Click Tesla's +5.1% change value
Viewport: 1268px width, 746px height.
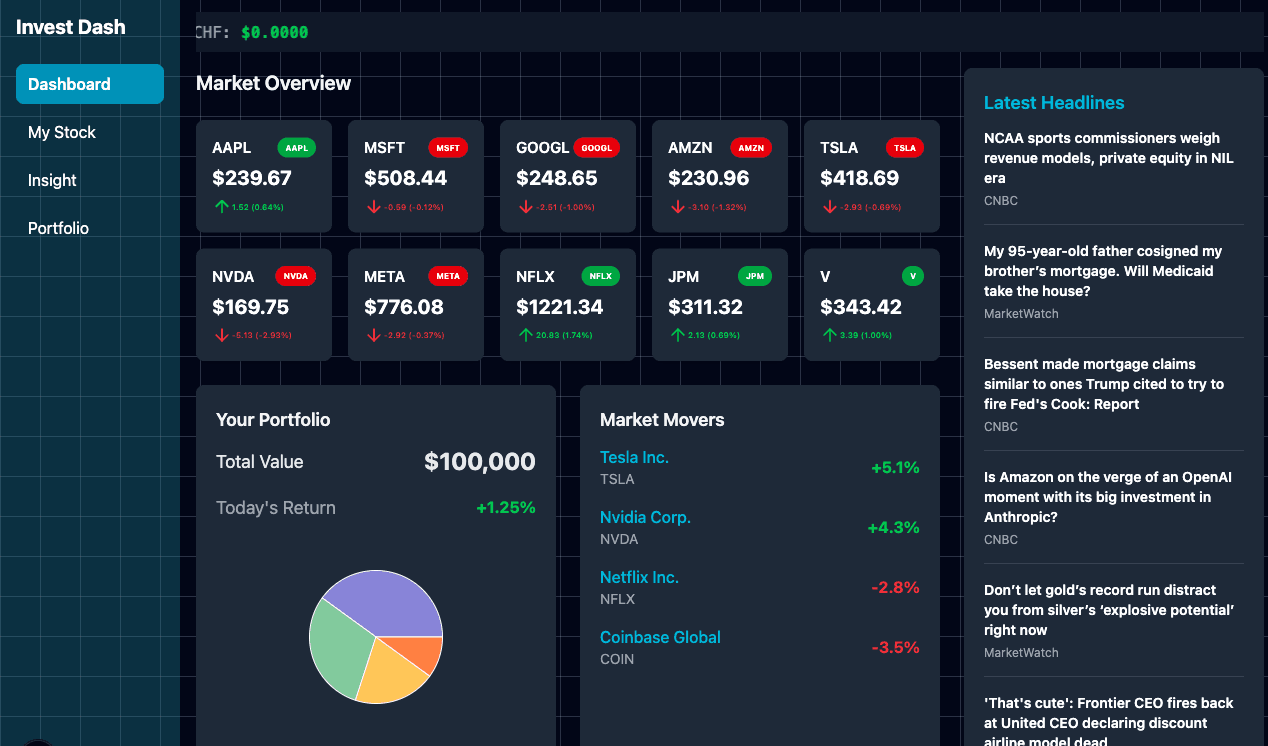[895, 467]
